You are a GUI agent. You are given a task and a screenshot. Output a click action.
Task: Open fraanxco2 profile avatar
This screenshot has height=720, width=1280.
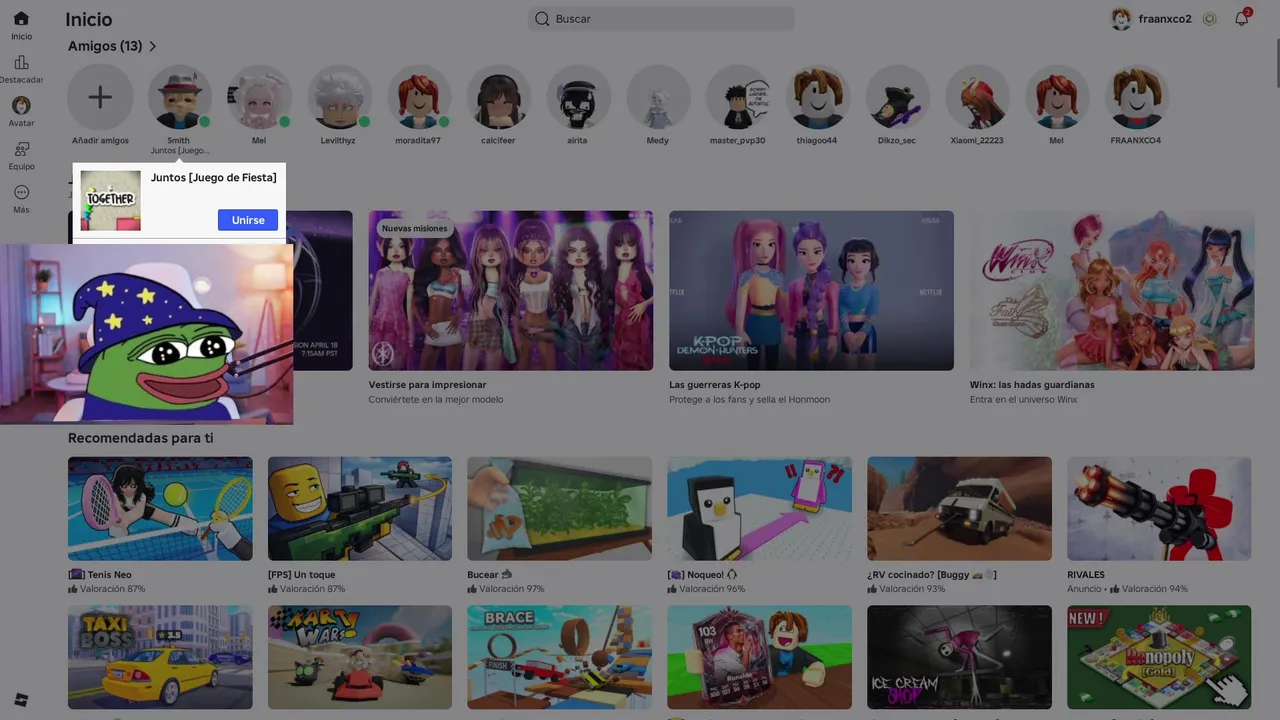pyautogui.click(x=1121, y=19)
